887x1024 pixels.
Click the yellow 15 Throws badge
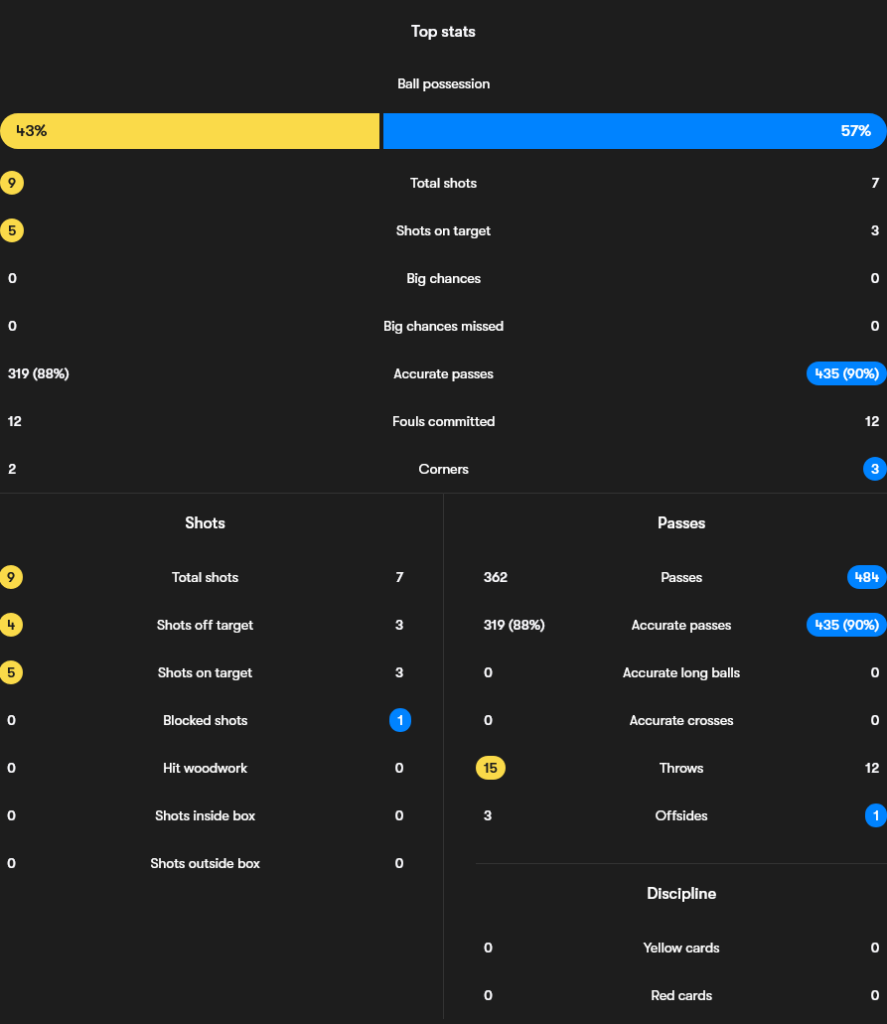pyautogui.click(x=490, y=768)
